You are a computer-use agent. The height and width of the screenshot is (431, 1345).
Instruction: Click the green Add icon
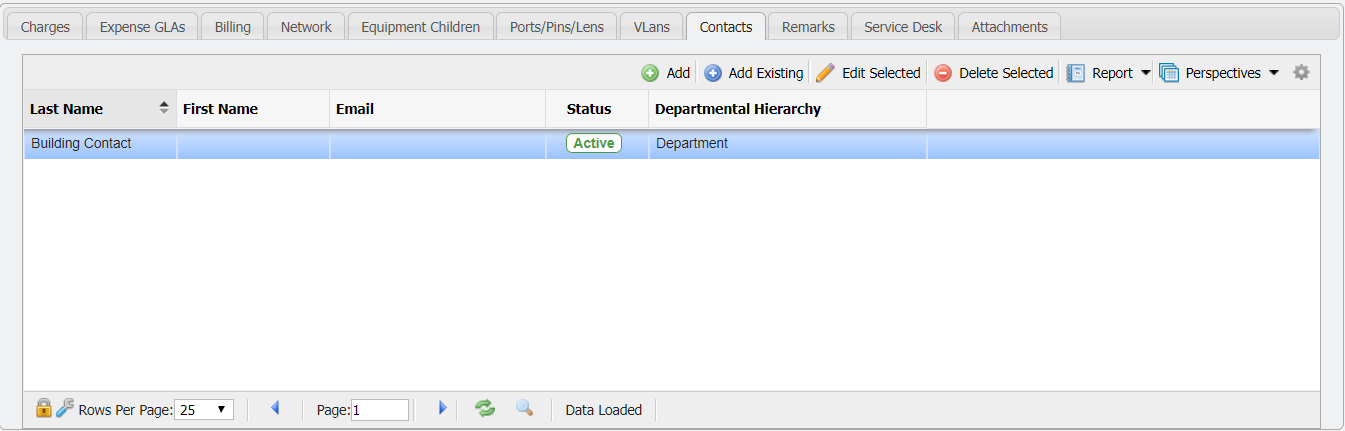[650, 73]
